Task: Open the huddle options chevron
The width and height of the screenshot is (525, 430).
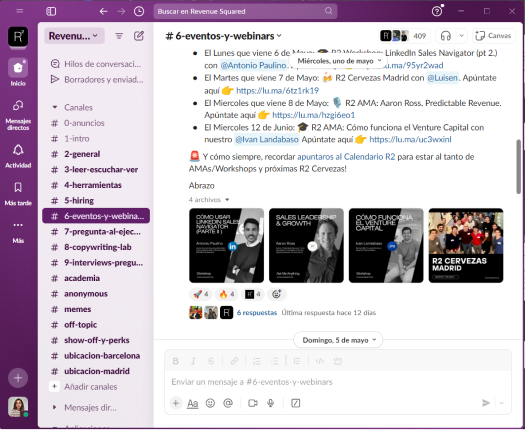Action: tap(462, 36)
